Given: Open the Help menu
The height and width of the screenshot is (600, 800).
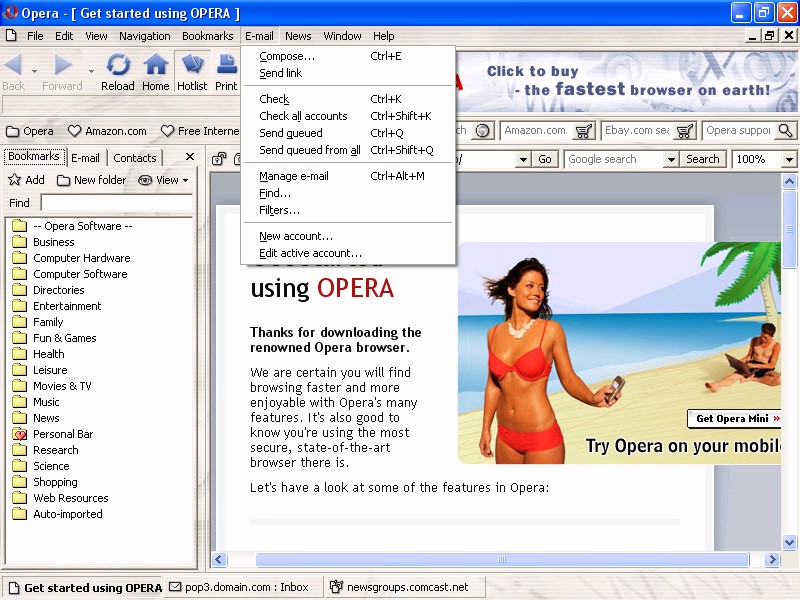Looking at the screenshot, I should tap(384, 36).
